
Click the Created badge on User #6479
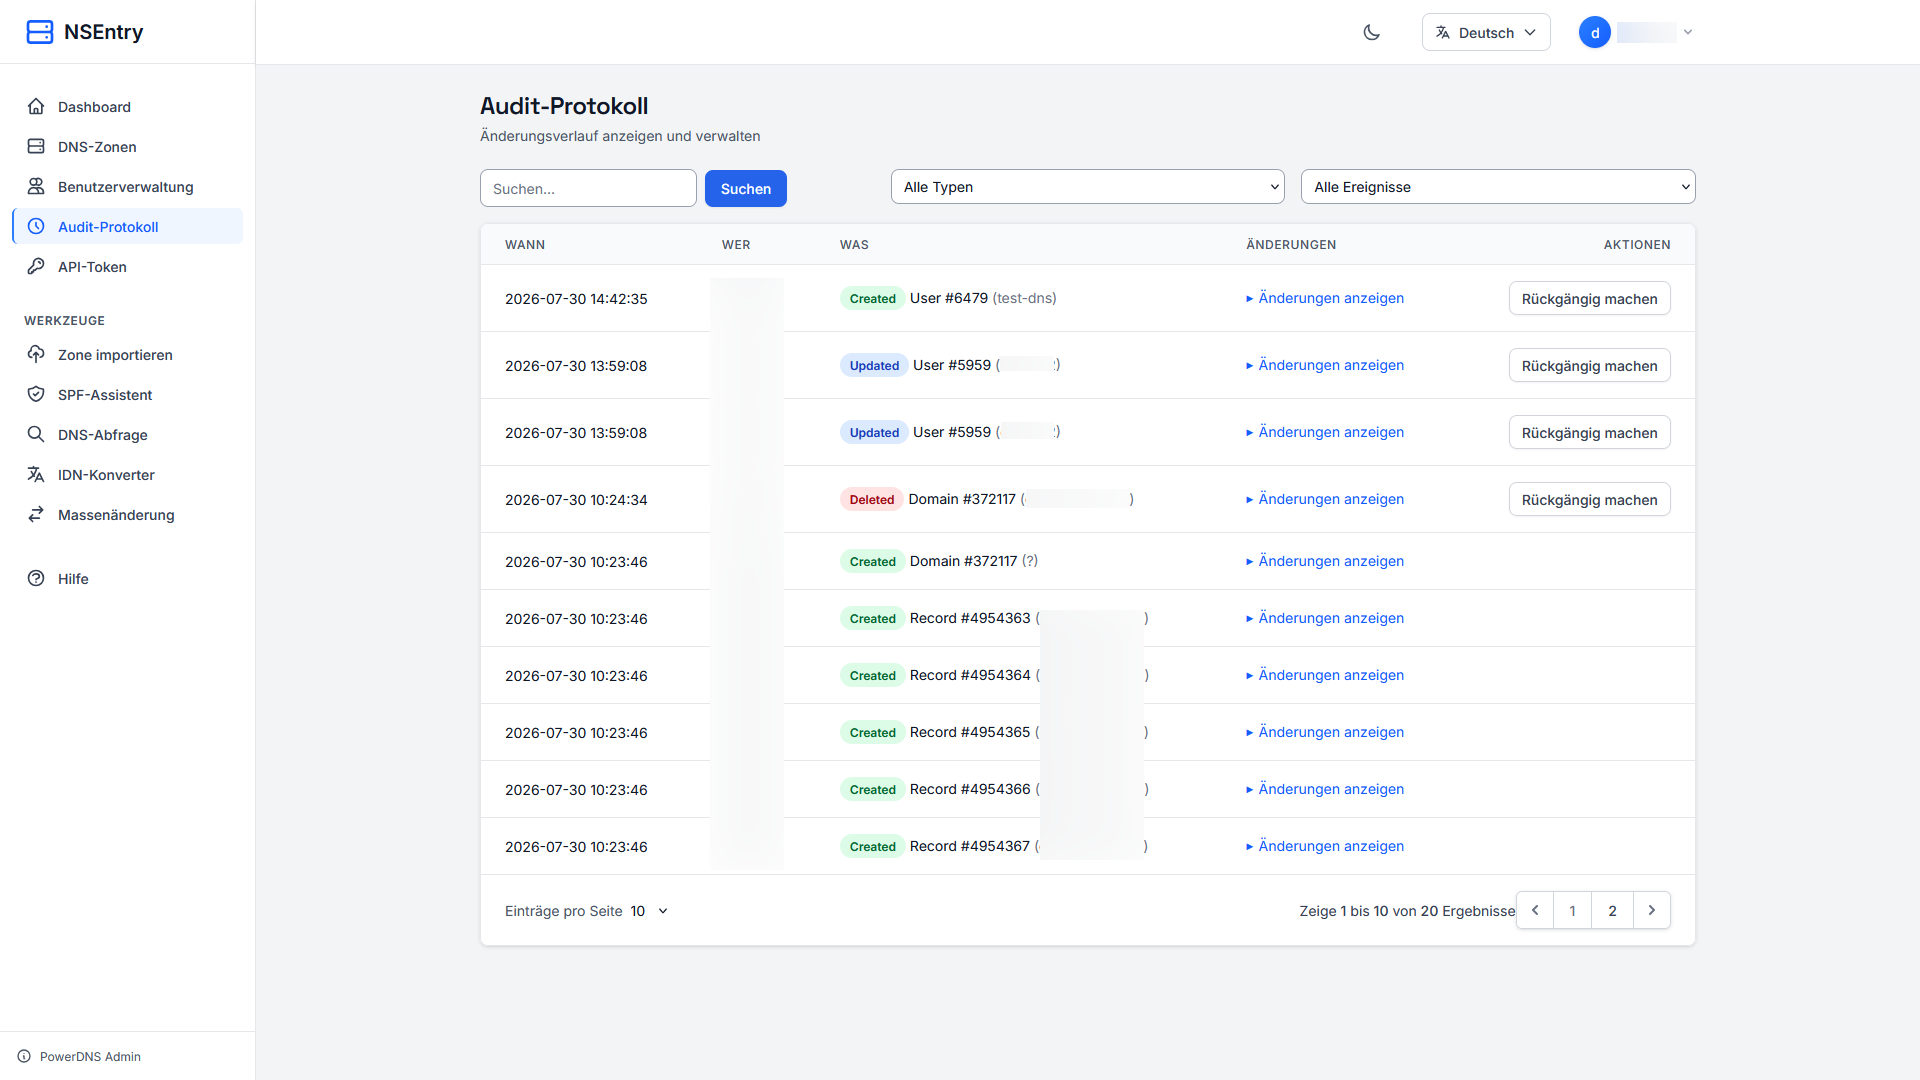click(872, 298)
